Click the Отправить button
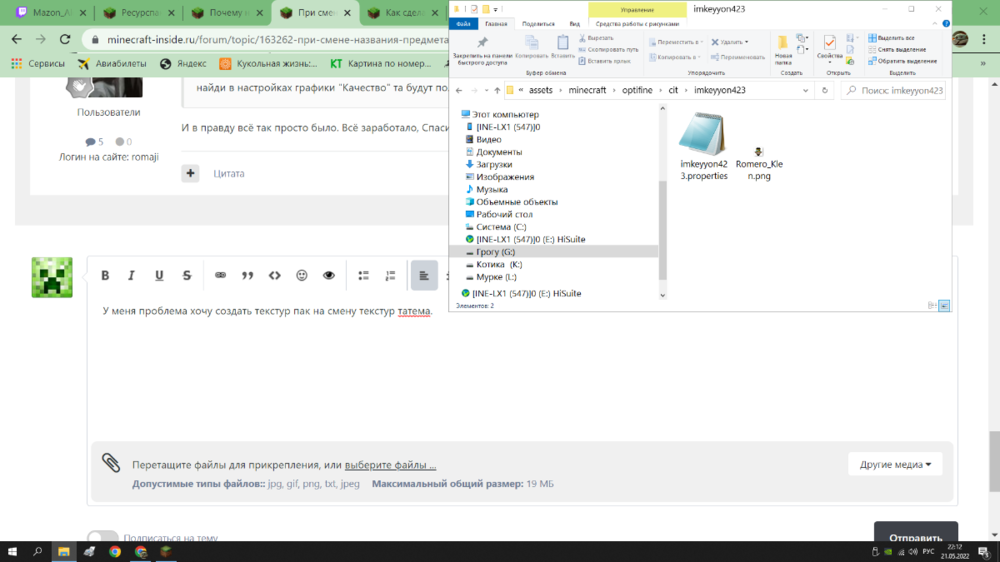 (916, 535)
